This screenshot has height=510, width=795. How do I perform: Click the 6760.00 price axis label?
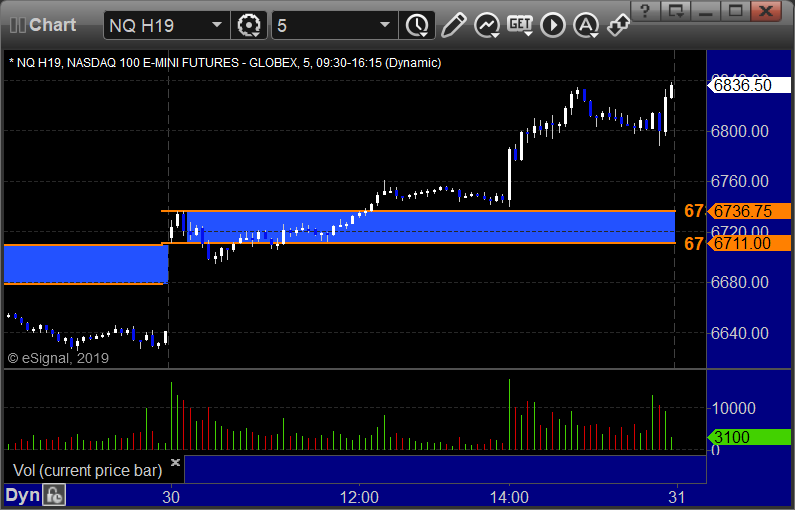(740, 181)
